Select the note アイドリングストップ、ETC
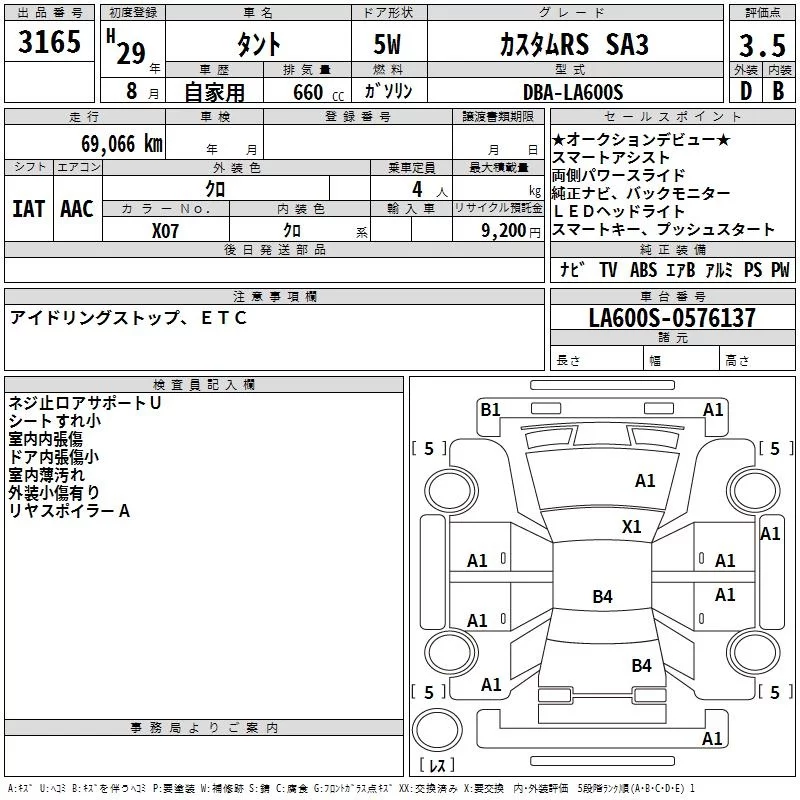 129,318
